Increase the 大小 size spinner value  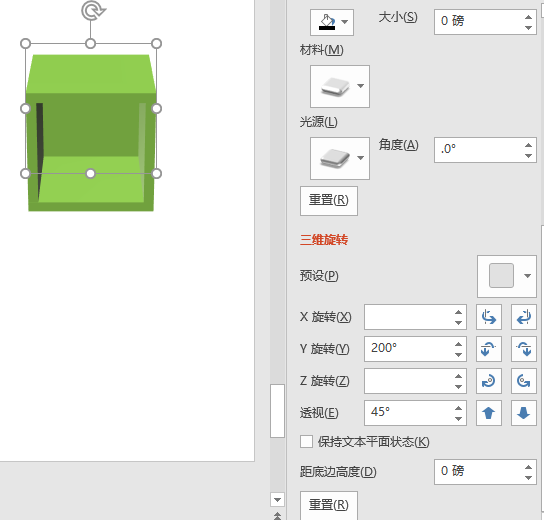coord(528,17)
